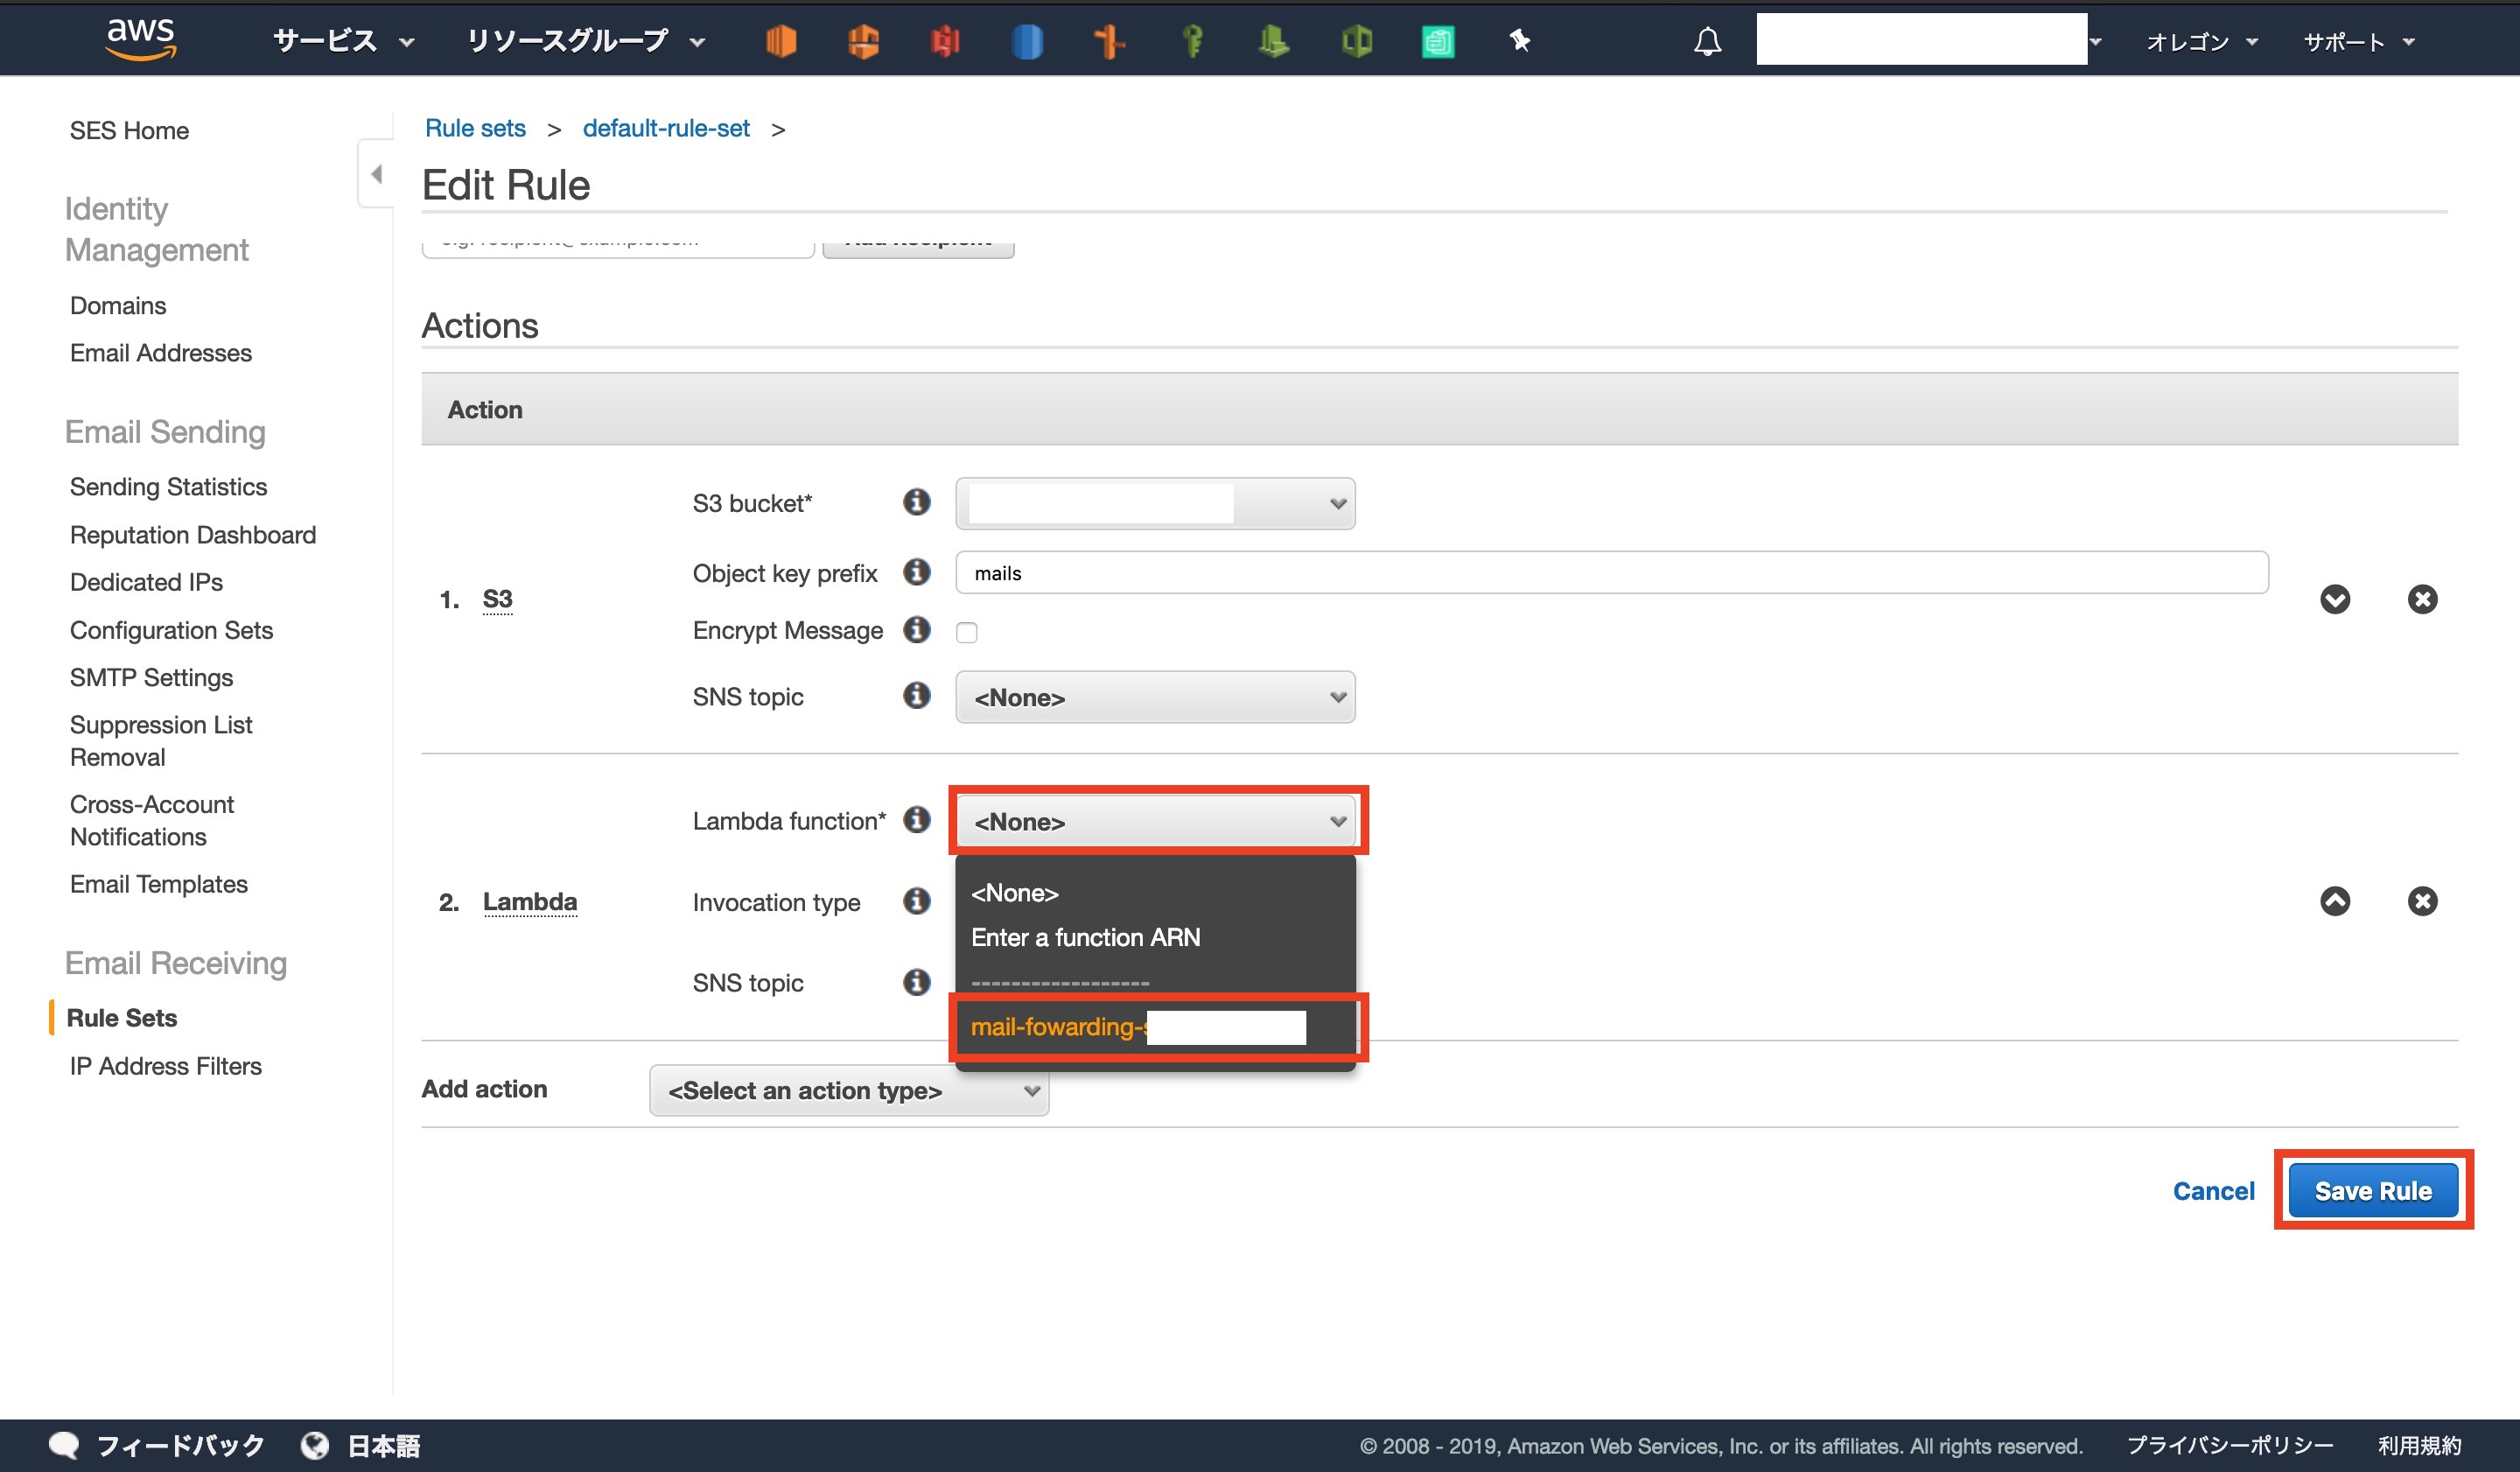
Task: Choose Enter a function ARN option
Action: coord(1085,937)
